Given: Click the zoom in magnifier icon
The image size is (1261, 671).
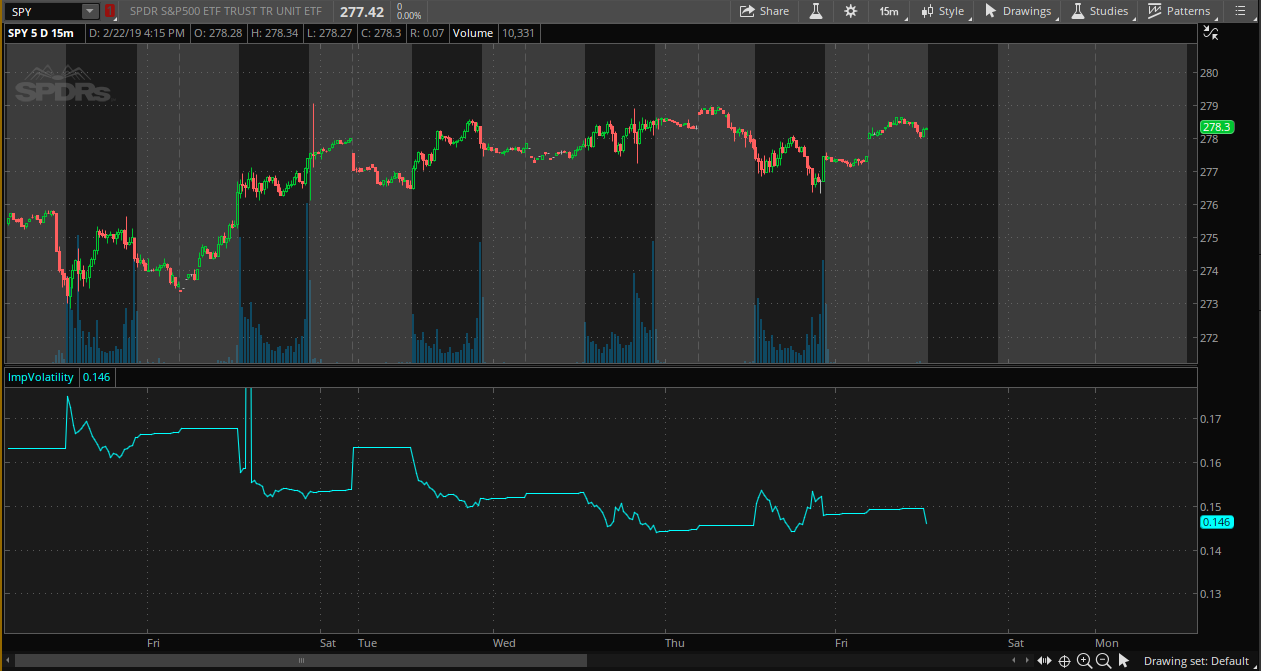Looking at the screenshot, I should point(1084,661).
